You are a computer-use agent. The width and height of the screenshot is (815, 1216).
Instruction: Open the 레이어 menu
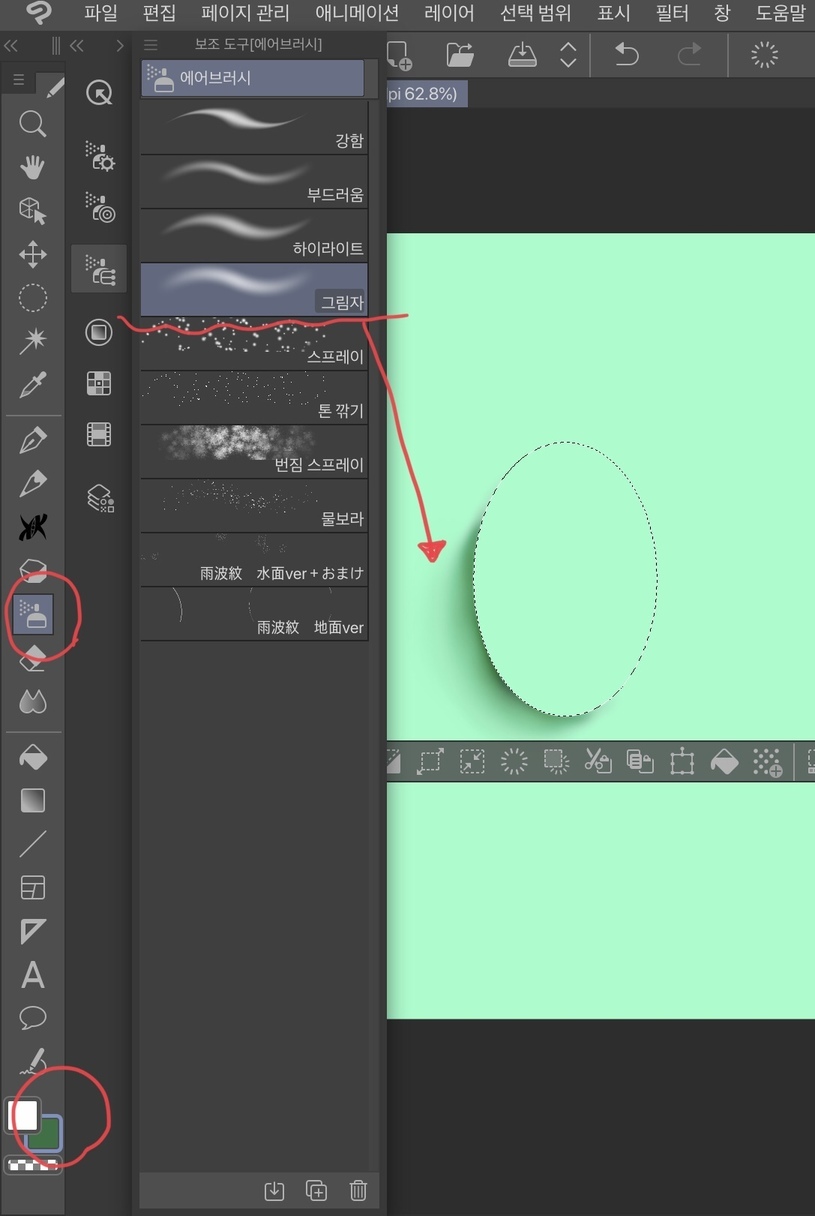(449, 14)
